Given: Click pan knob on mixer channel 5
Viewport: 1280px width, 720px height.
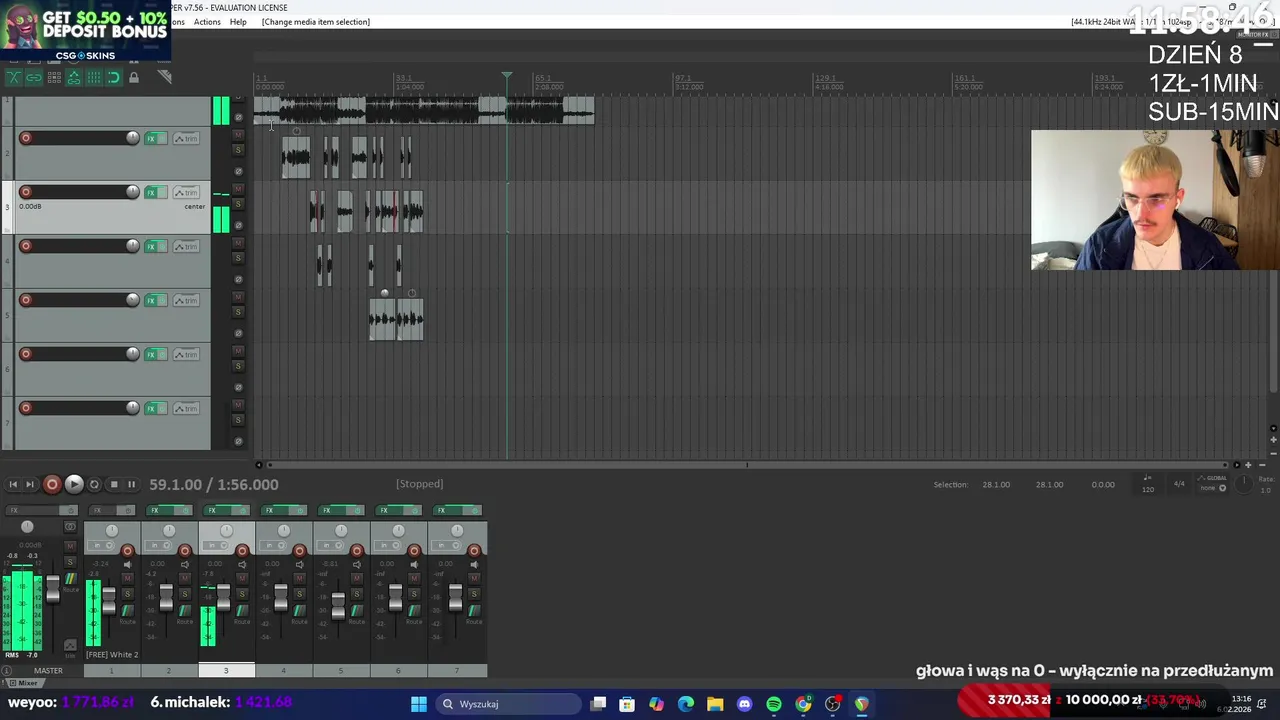Looking at the screenshot, I should point(341,530).
